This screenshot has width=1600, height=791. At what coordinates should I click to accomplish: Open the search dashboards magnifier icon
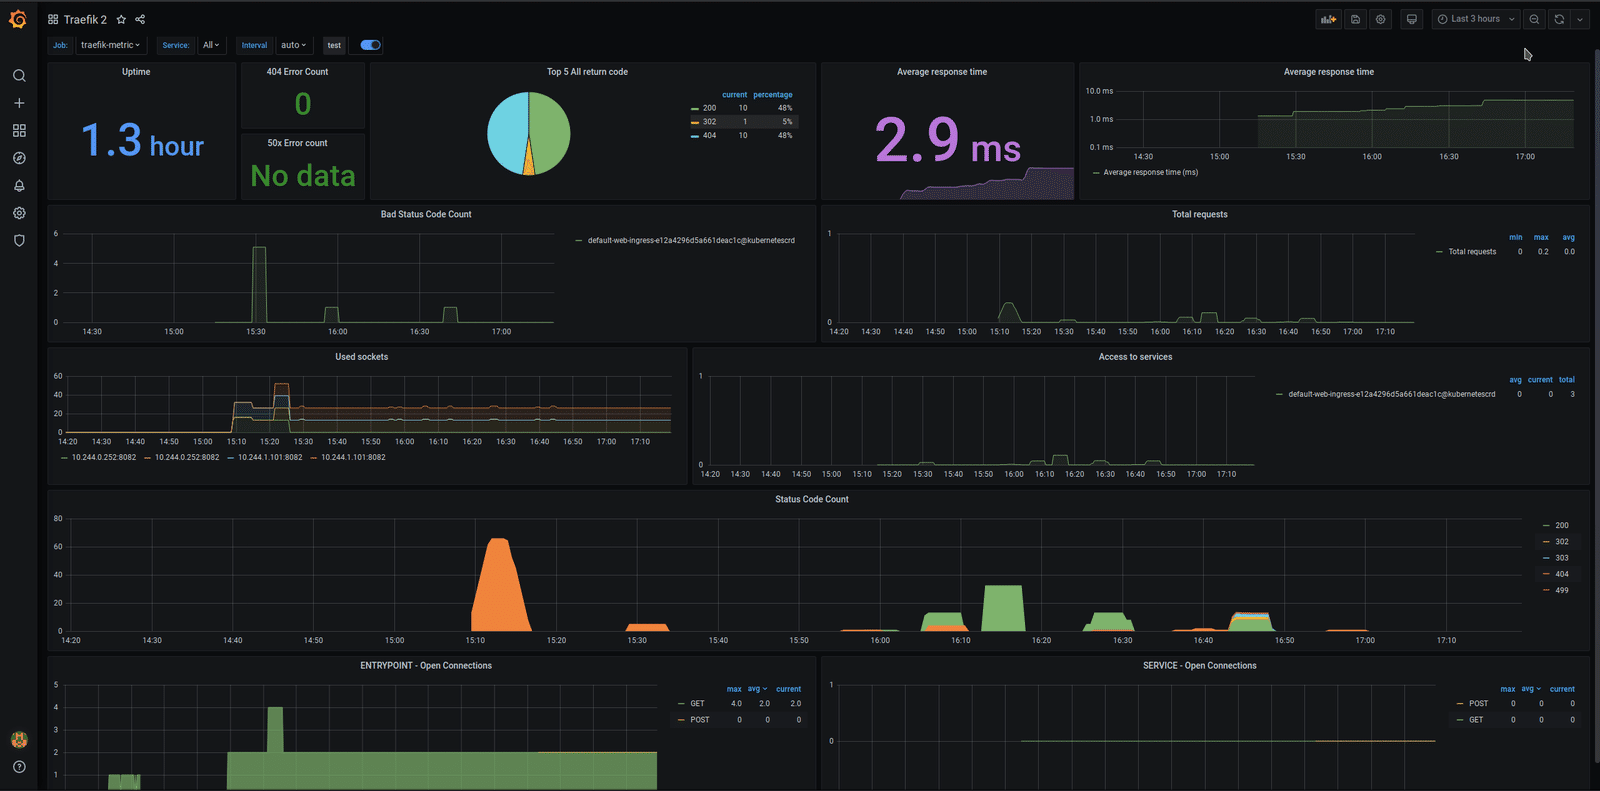pos(19,76)
